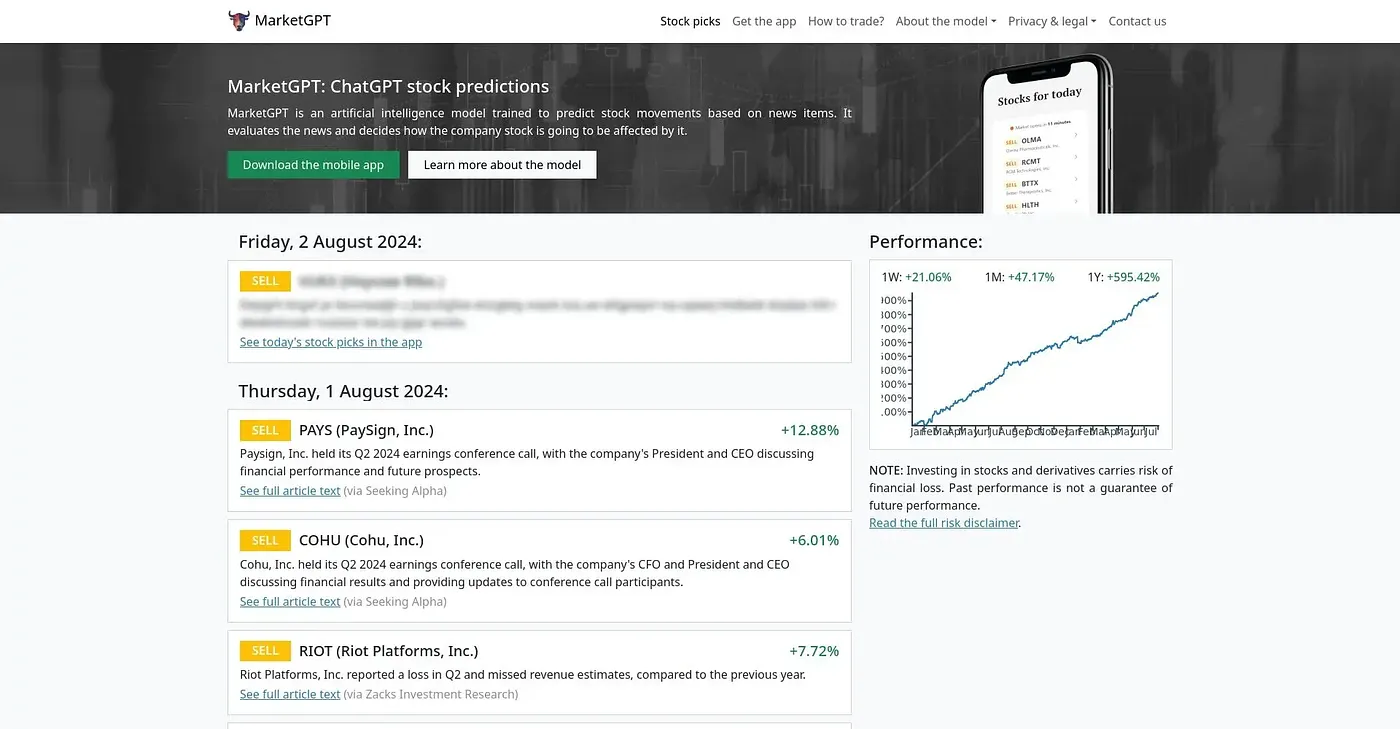Click the +12.88% return value

810,430
